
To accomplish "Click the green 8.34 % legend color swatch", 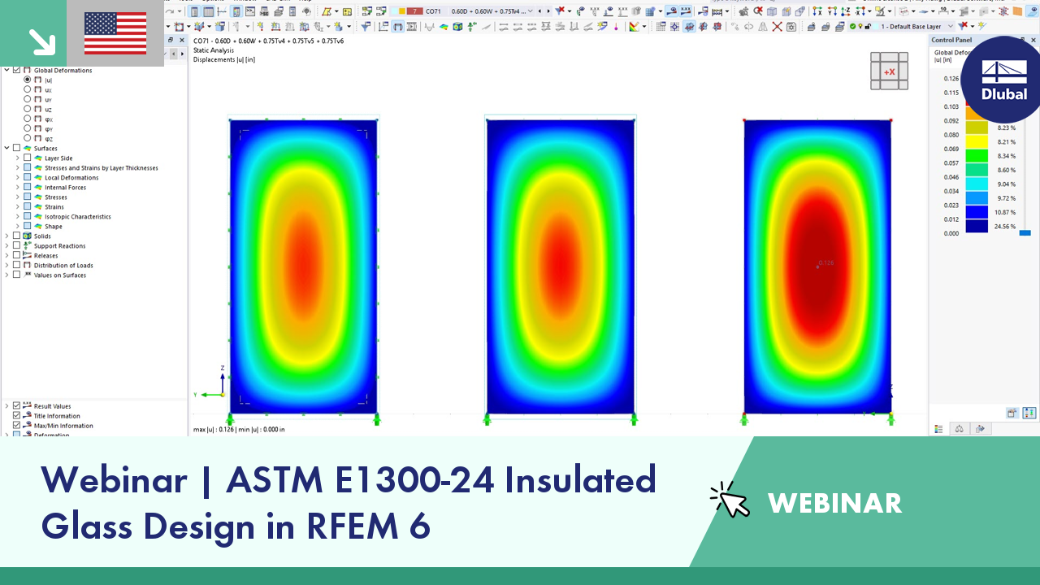I will click(x=976, y=156).
